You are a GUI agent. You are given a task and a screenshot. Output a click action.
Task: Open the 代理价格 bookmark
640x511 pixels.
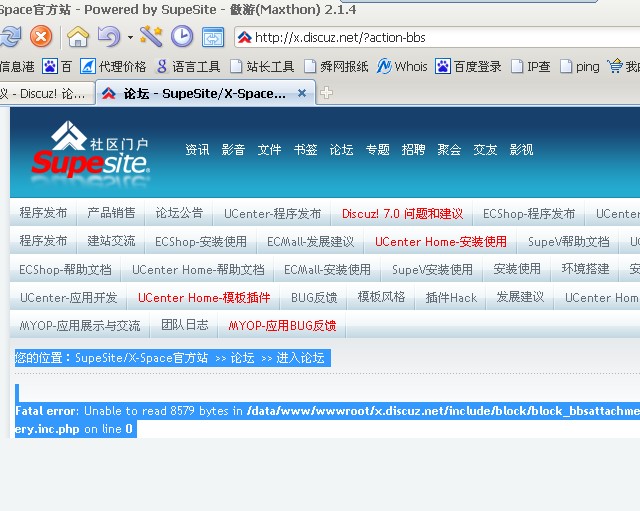113,66
